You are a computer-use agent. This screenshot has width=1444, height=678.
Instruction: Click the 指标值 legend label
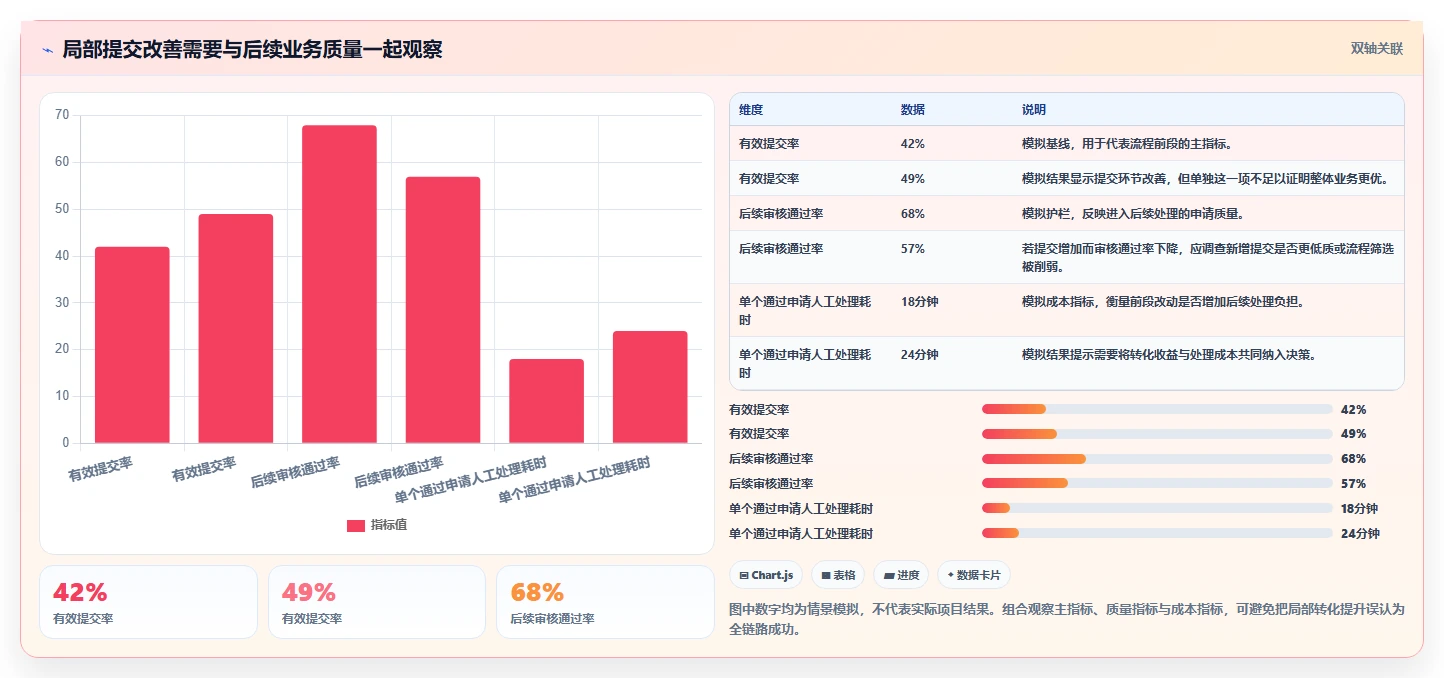point(389,526)
